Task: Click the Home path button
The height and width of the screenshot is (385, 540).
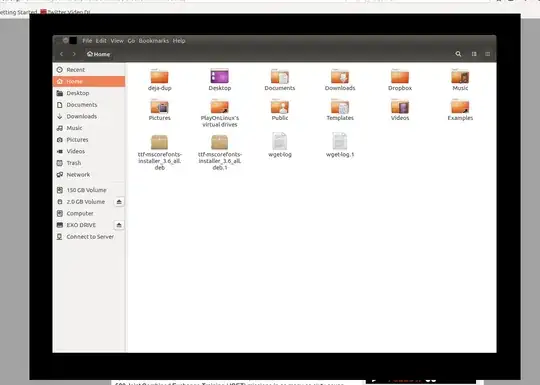Action: coord(98,54)
